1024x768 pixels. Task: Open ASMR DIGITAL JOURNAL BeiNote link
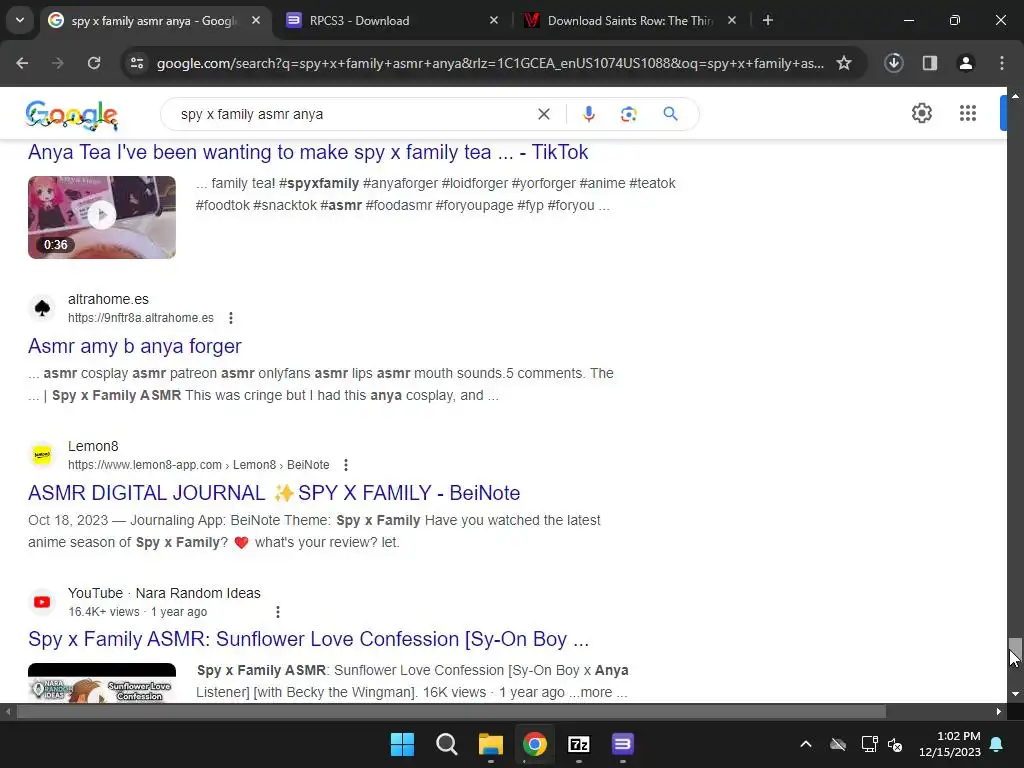(x=274, y=493)
